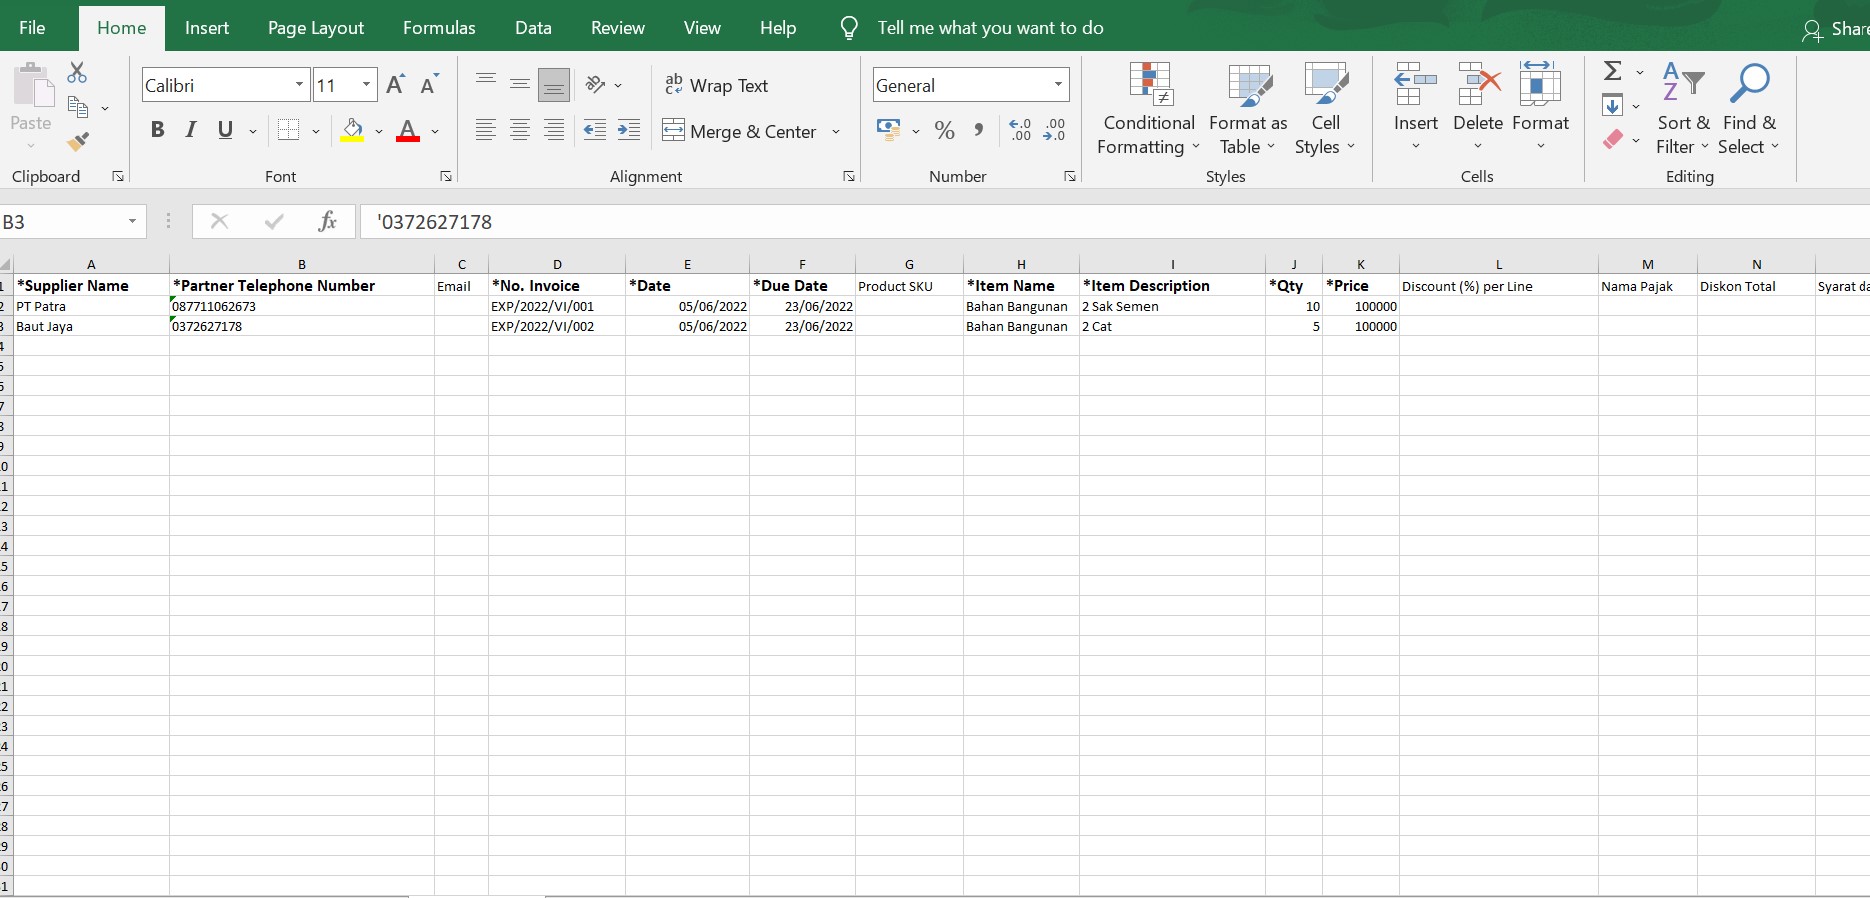Open Merge & Center dropdown arrow
The image size is (1870, 898).
point(836,131)
